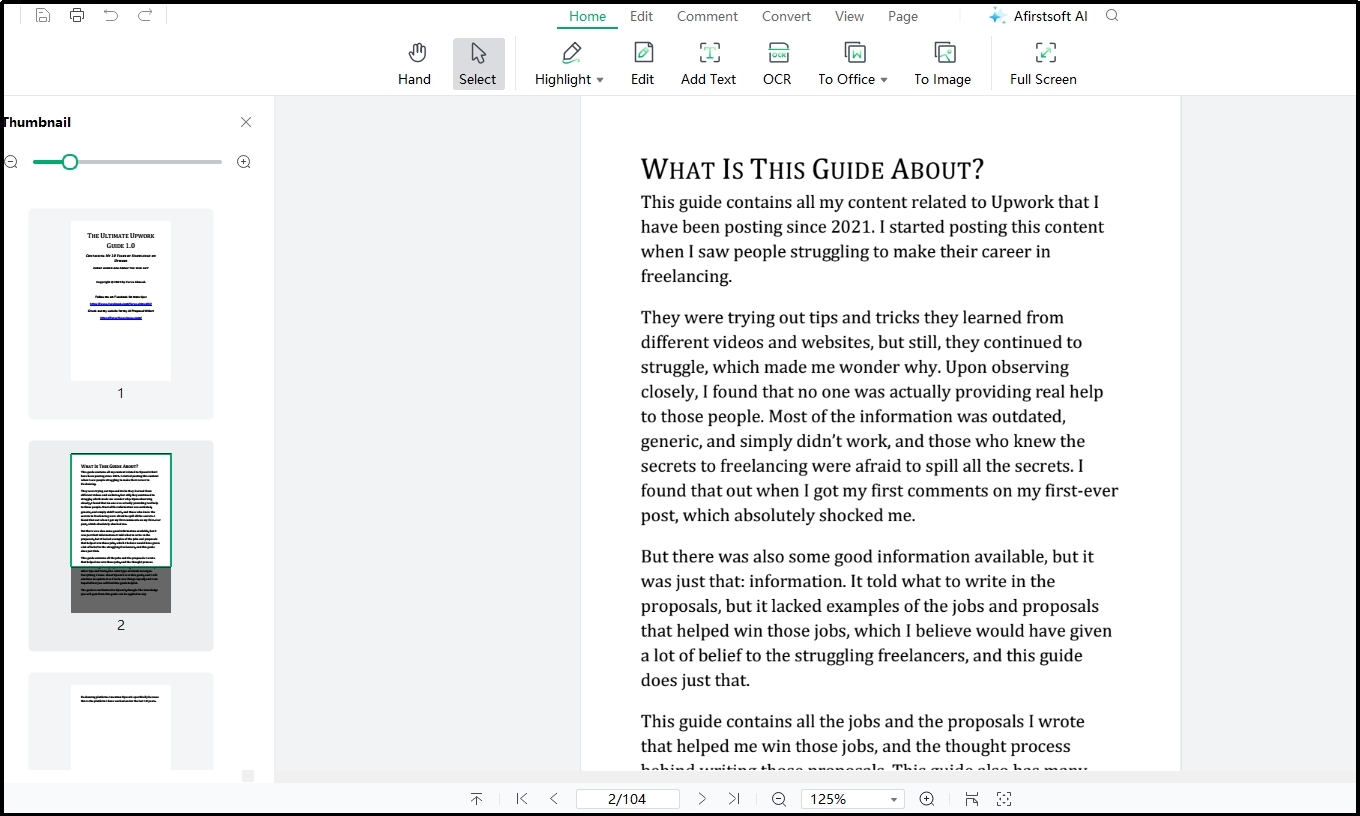Expand the To Office dropdown arrow

coord(884,80)
